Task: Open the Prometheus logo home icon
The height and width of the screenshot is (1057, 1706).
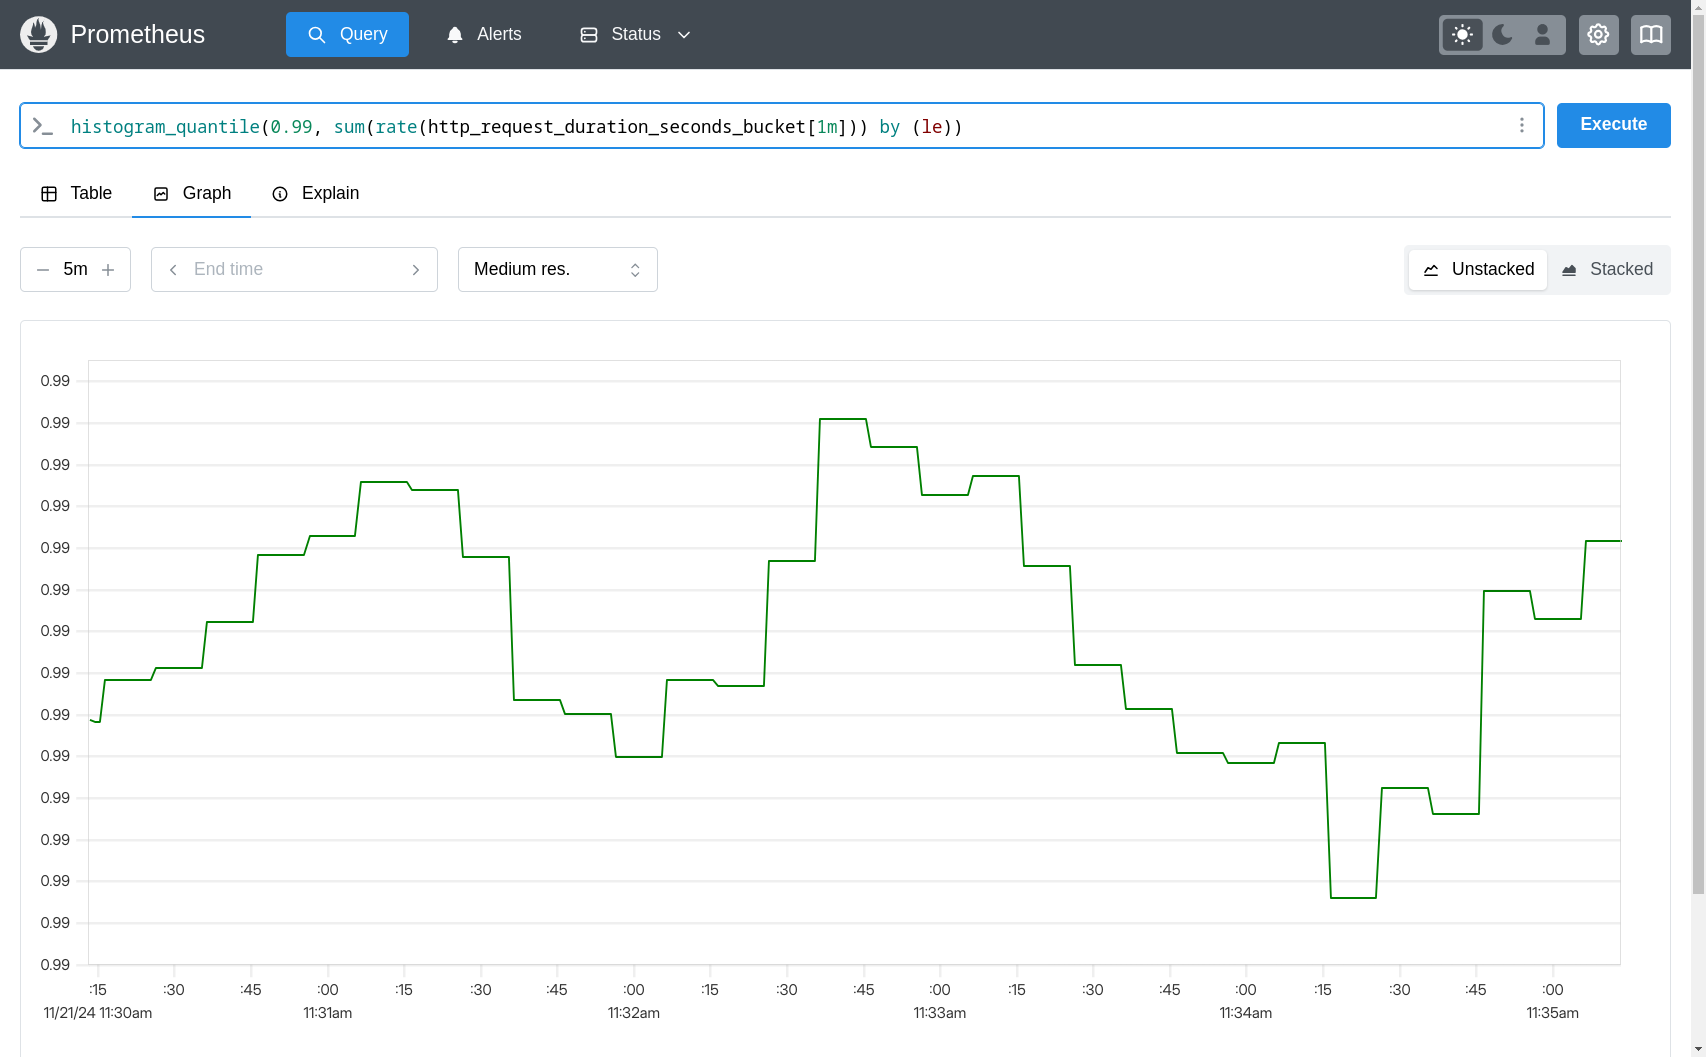Action: click(37, 33)
